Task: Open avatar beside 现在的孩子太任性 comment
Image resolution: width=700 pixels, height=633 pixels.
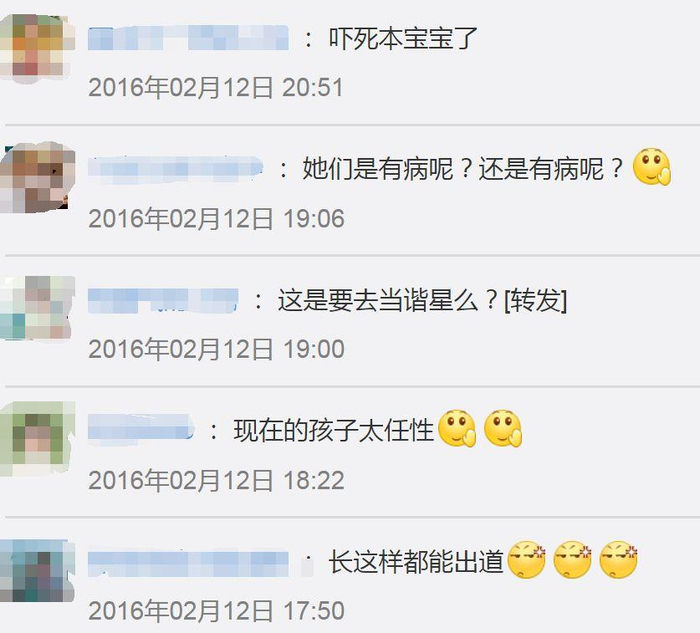Action: pyautogui.click(x=37, y=439)
